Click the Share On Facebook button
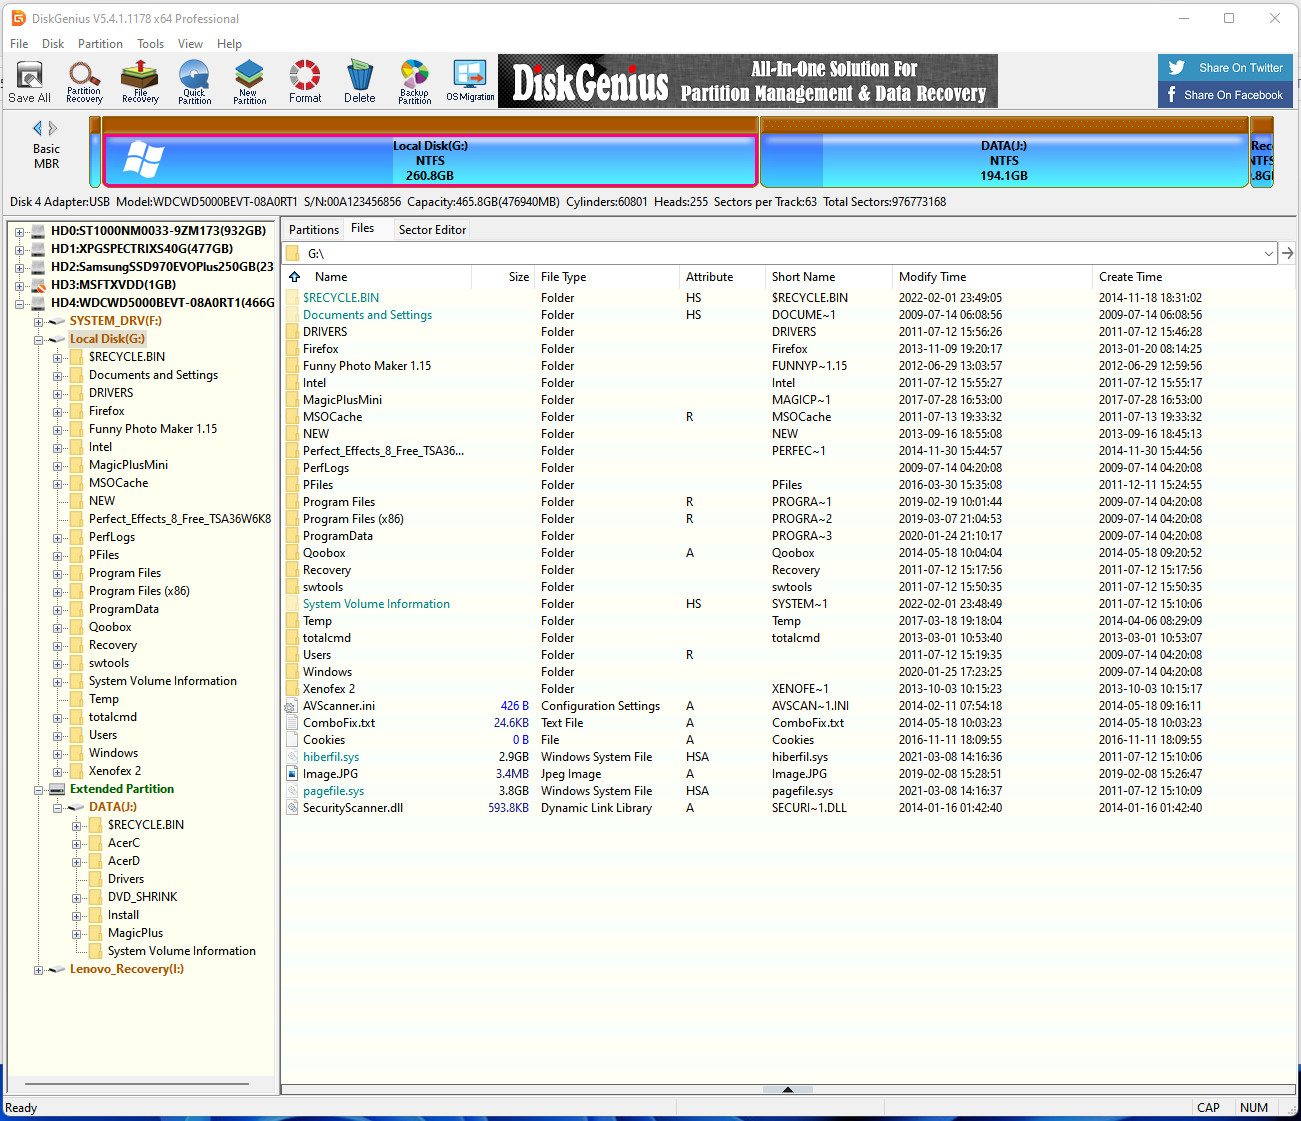The image size is (1301, 1121). (1225, 95)
